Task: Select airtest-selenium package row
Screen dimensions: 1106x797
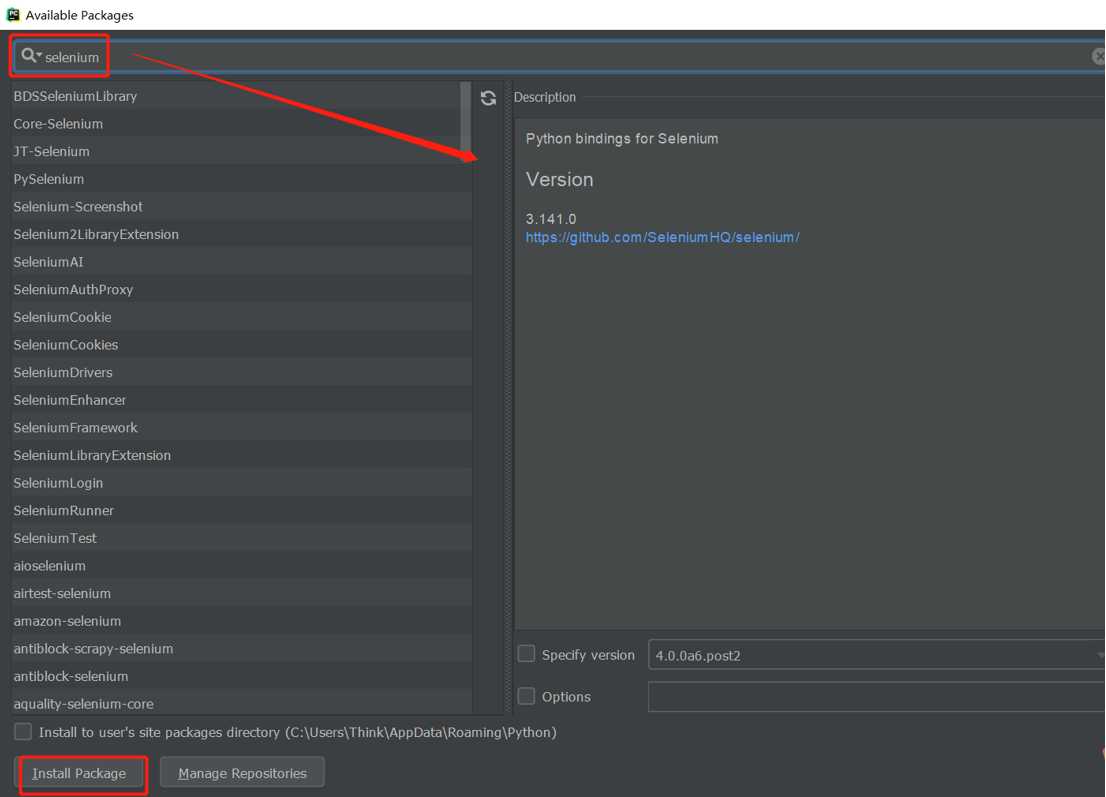Action: pos(241,593)
